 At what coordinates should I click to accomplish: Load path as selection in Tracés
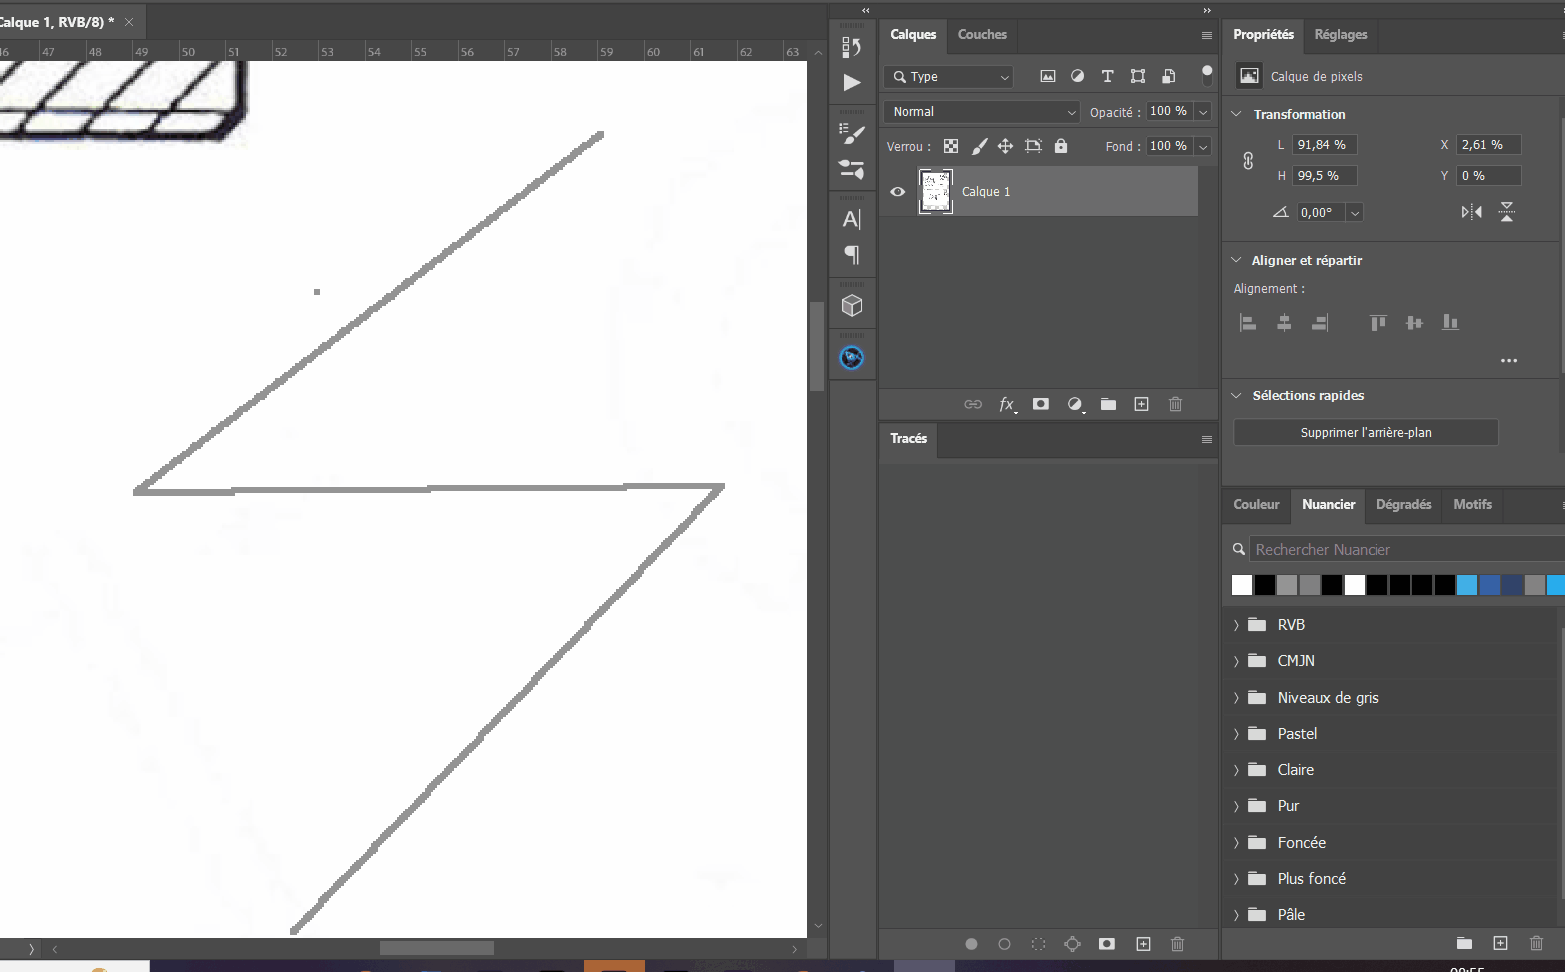tap(1039, 944)
